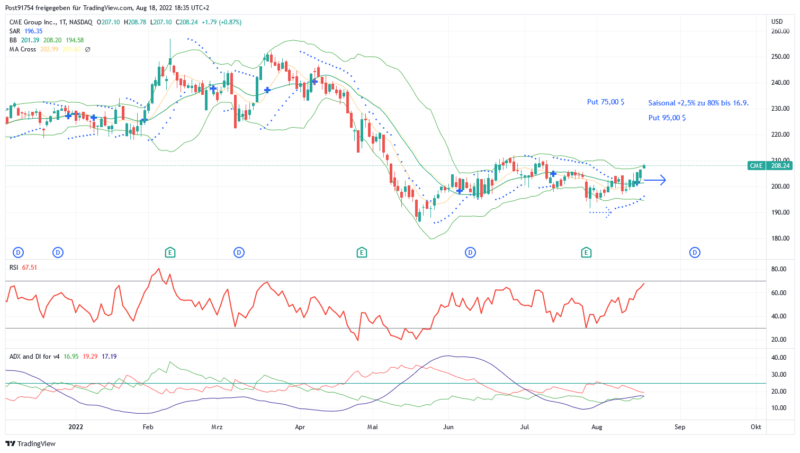Select the 'Saisonal +2,5%' text annotation
The width and height of the screenshot is (800, 453).
[697, 102]
